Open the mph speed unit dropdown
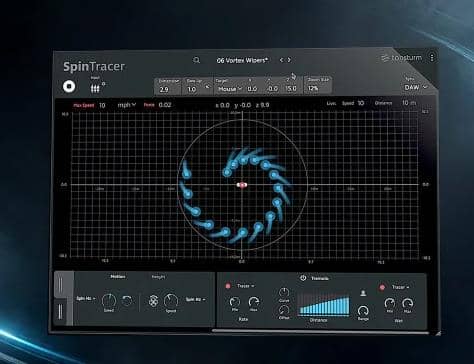The width and height of the screenshot is (474, 364). coord(127,105)
